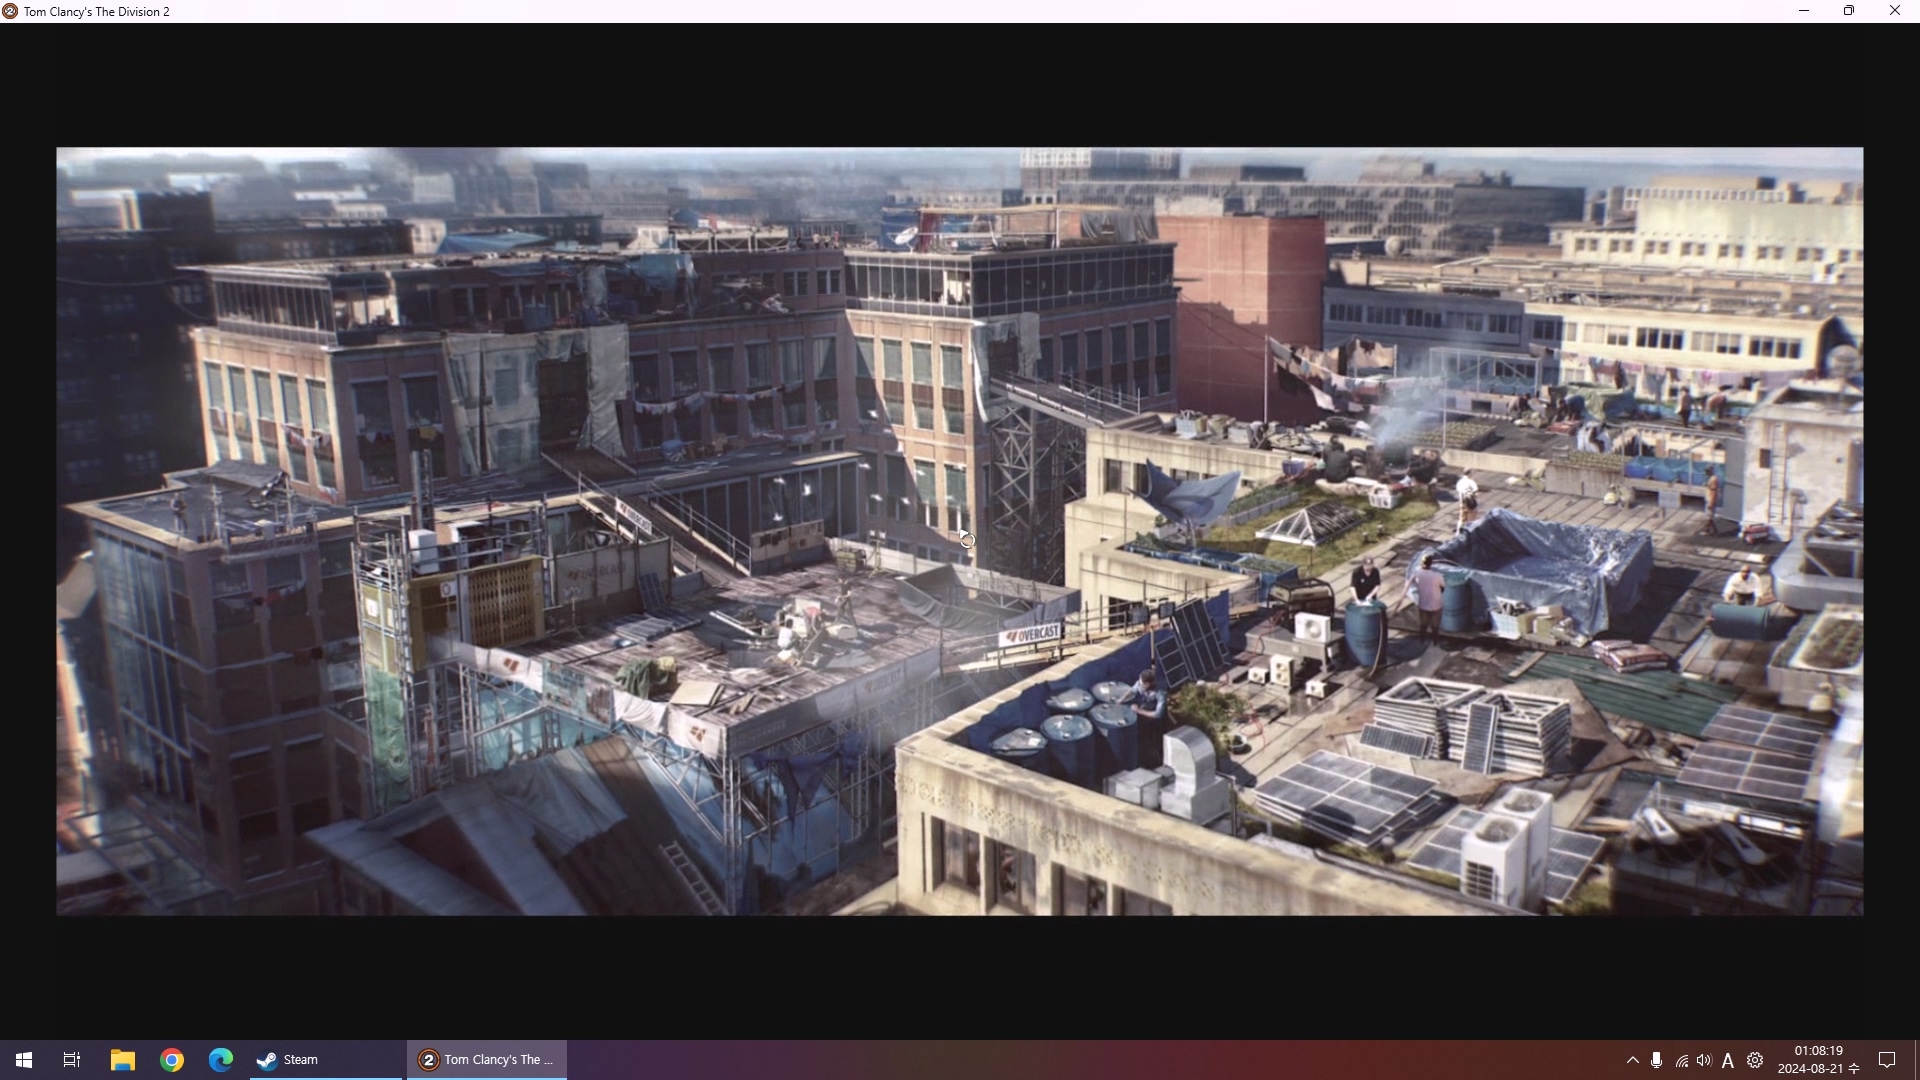1920x1080 pixels.
Task: Open notification action center icon
Action: point(1887,1060)
